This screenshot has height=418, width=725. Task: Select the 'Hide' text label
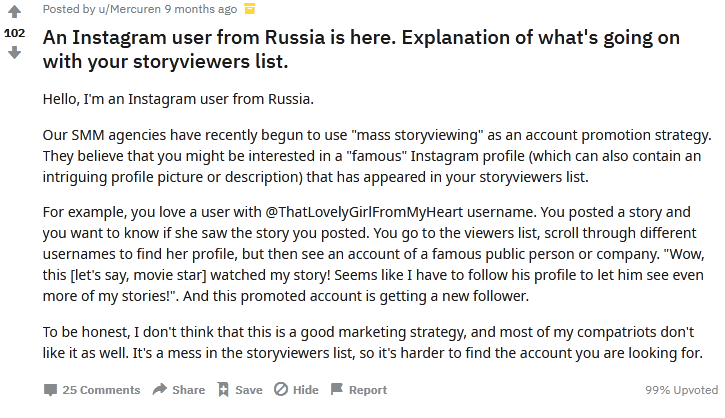306,390
